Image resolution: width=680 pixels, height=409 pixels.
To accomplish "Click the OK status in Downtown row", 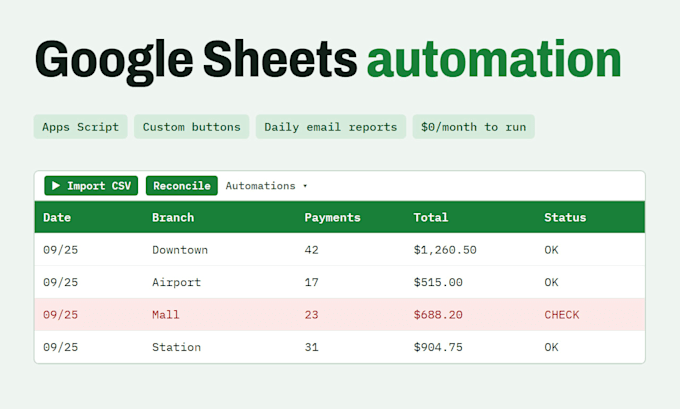I will pos(551,250).
